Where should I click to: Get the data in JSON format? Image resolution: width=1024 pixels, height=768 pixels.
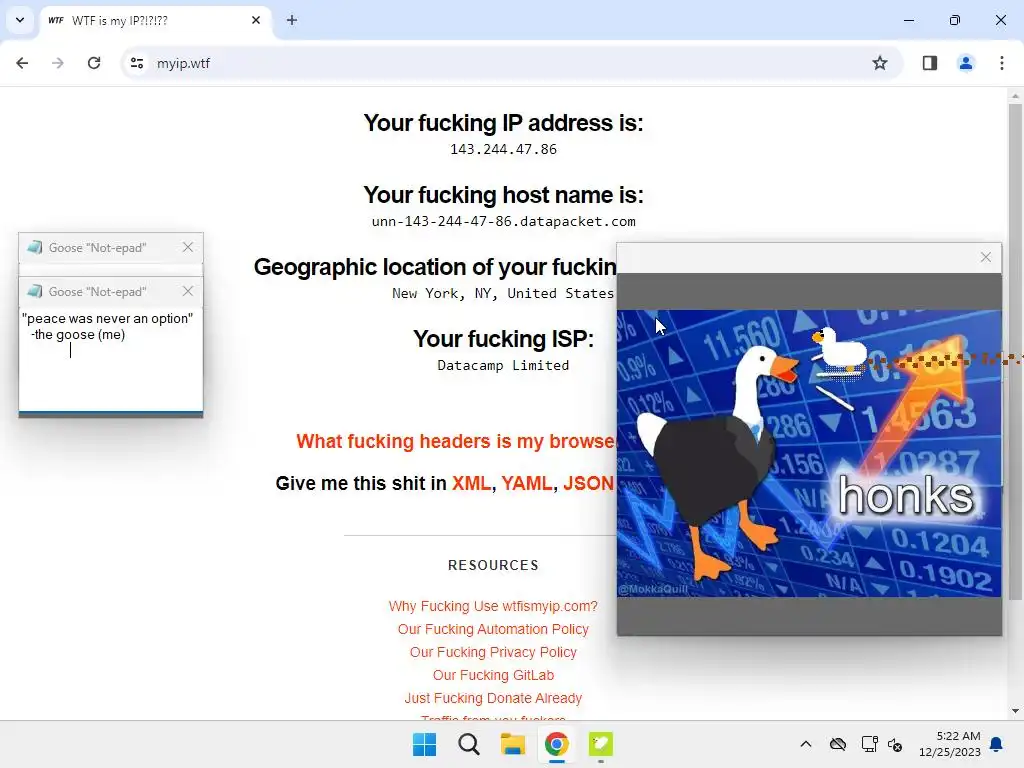click(588, 483)
